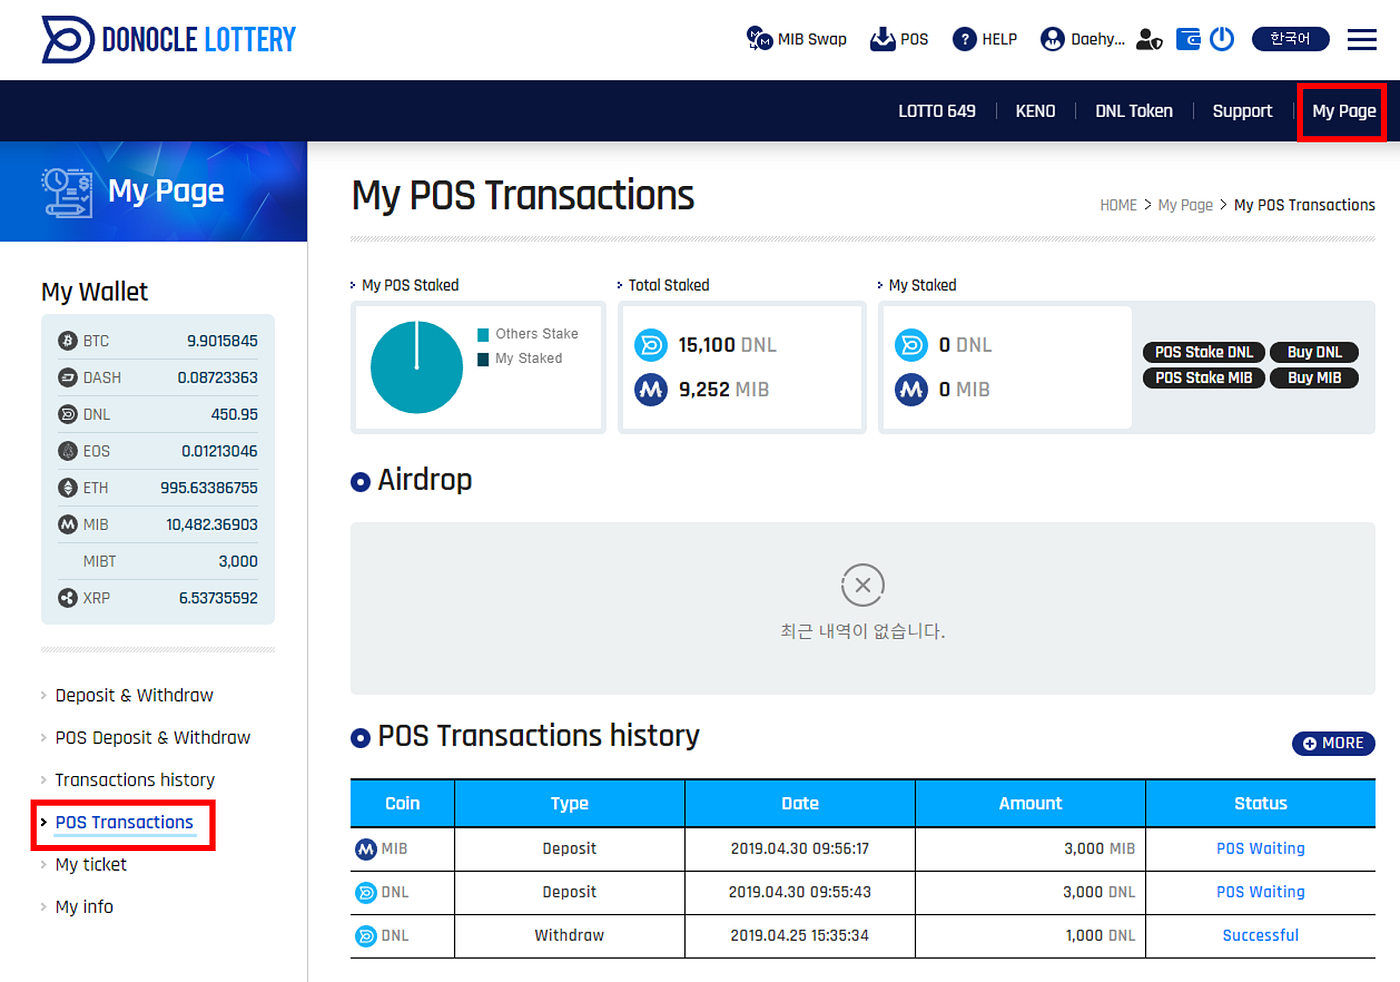Click the HELP question mark icon

[964, 39]
